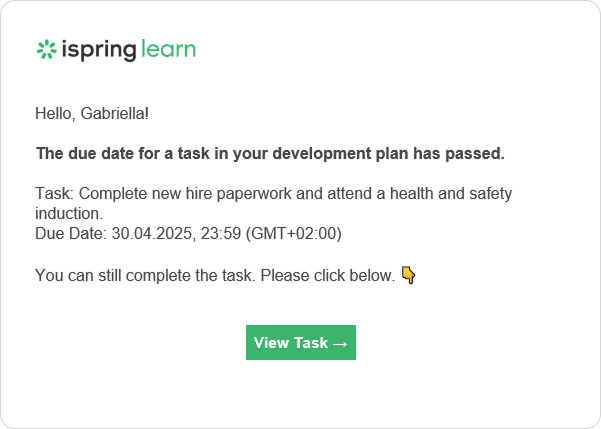Open the task with View Task button
Viewport: 601px width, 429px height.
[x=301, y=342]
